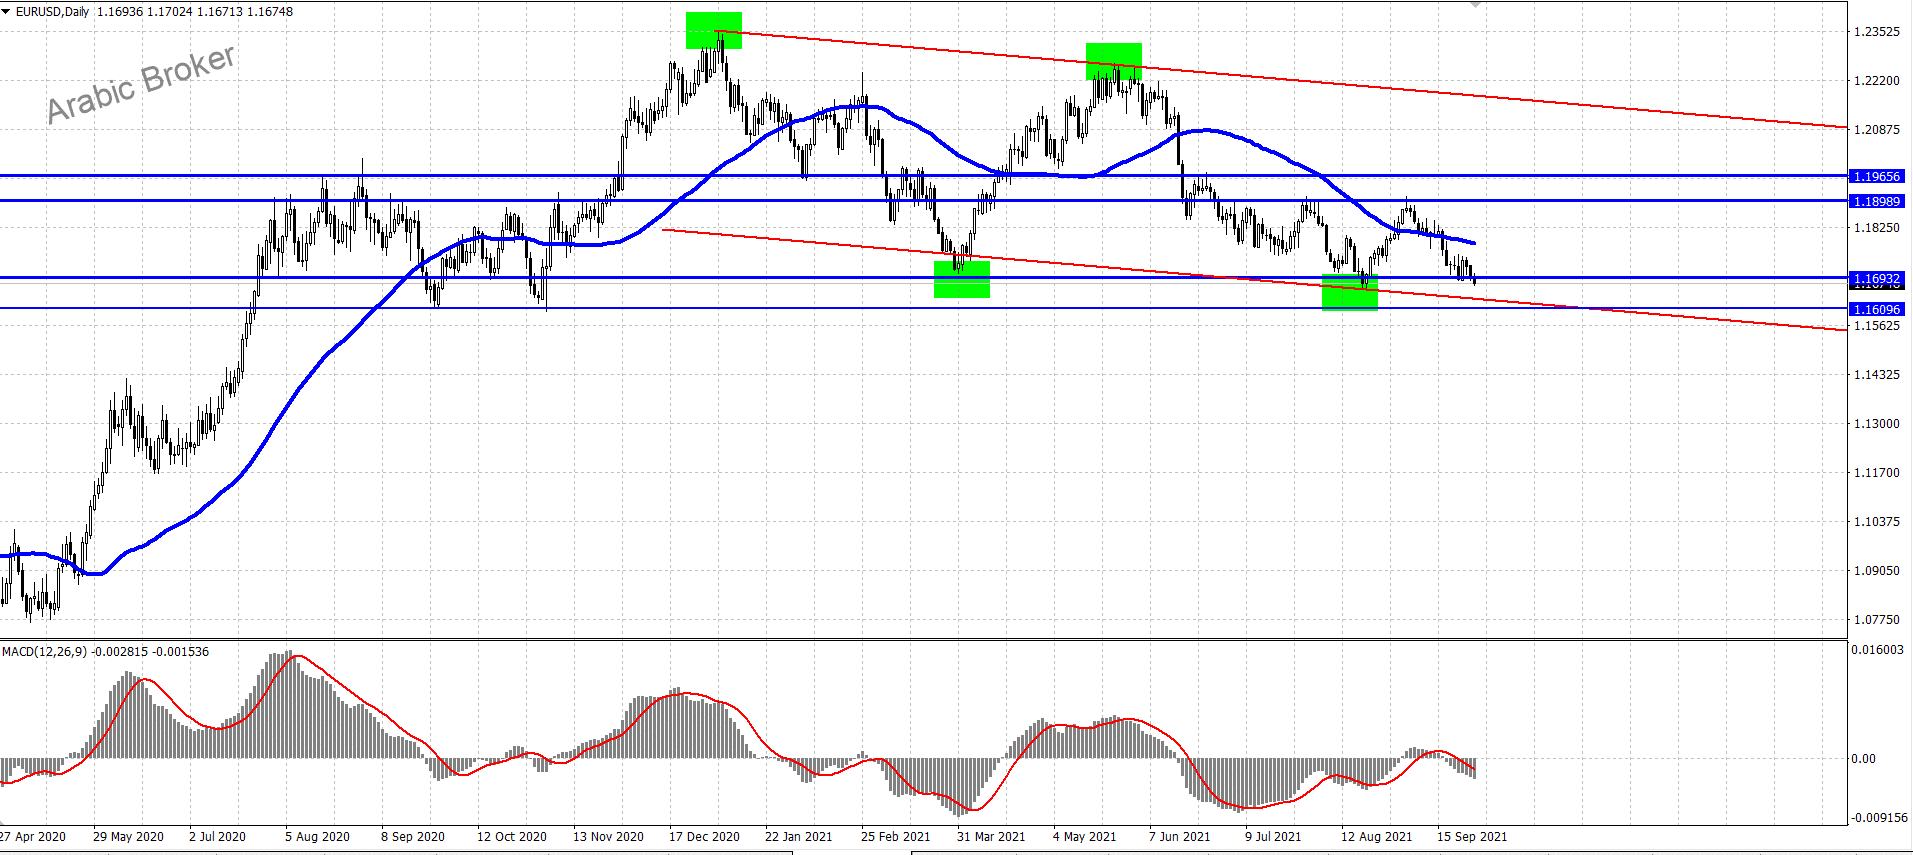Click the 1.16932 blue price label

[1876, 278]
